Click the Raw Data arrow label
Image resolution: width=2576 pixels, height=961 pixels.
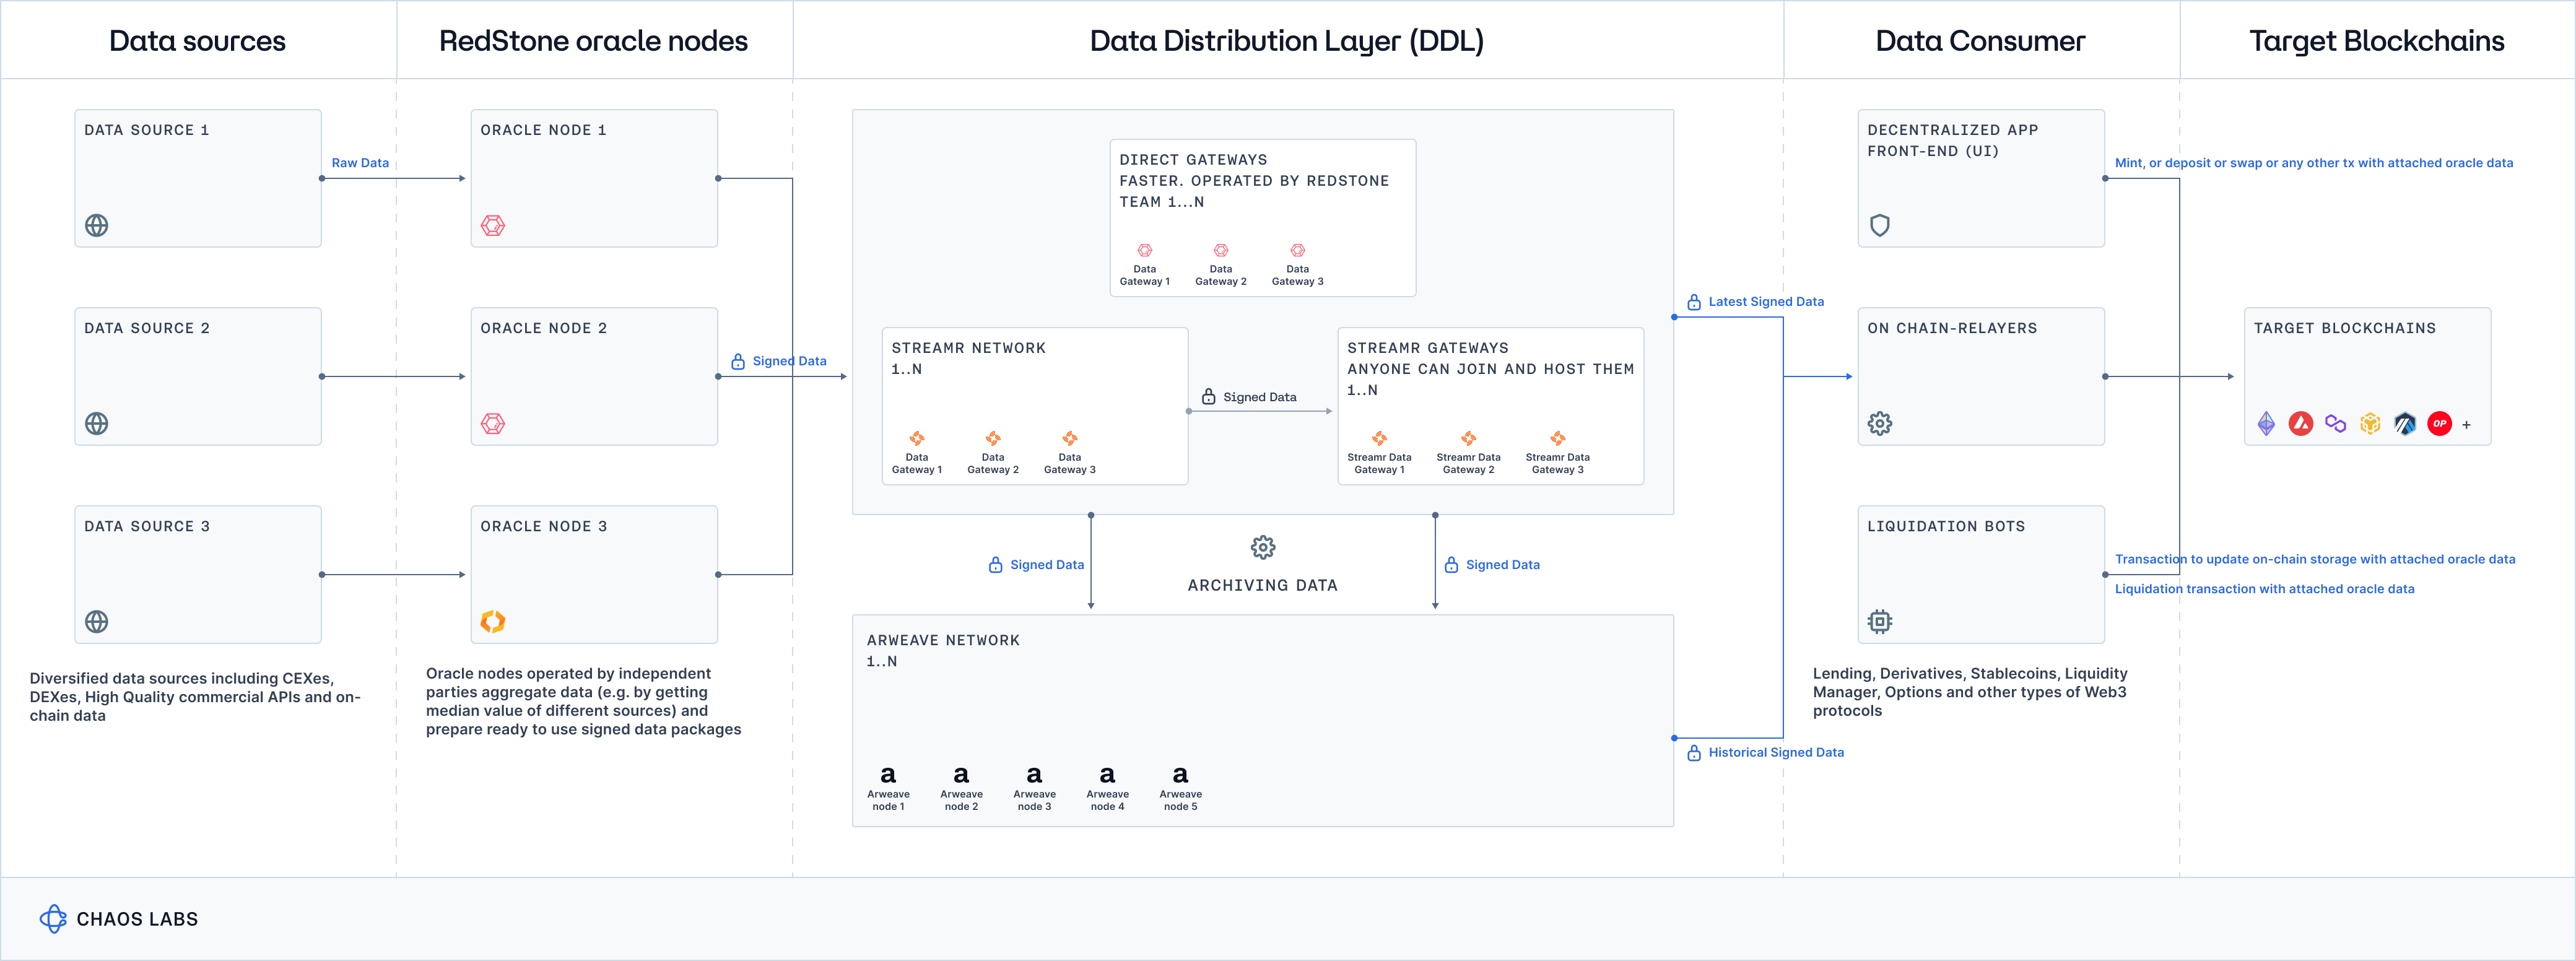(x=360, y=162)
